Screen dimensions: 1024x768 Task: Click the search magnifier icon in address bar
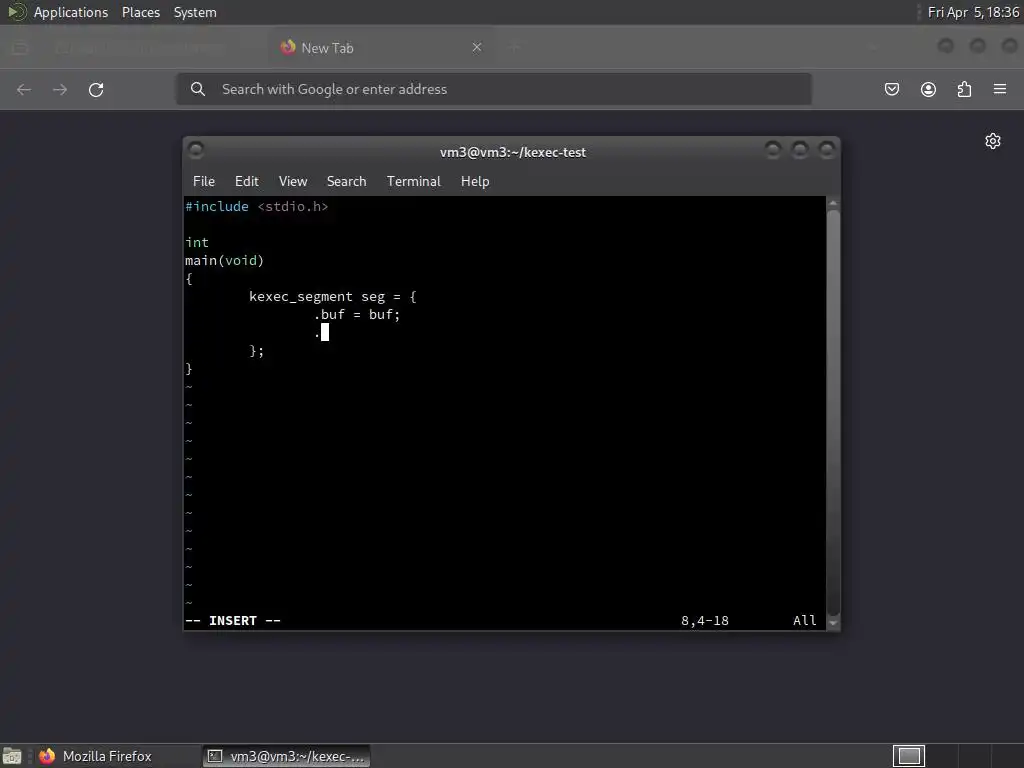click(x=198, y=89)
